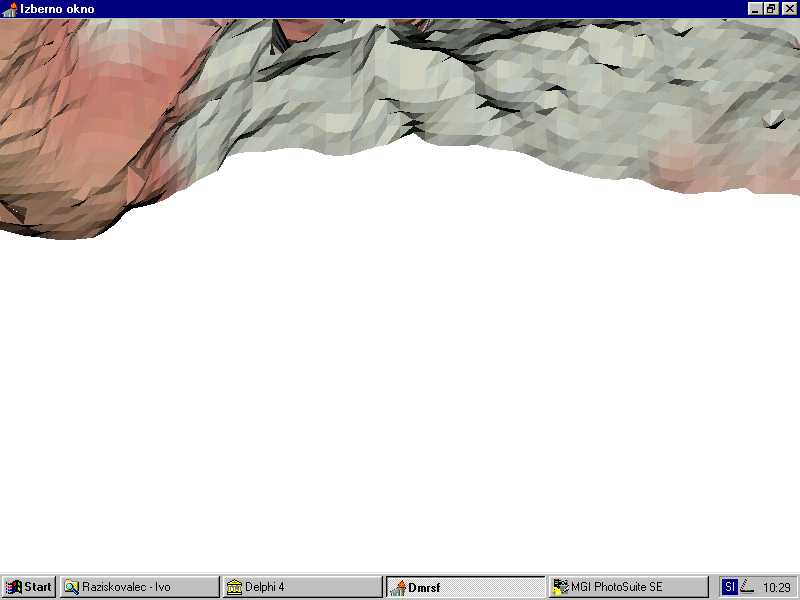The width and height of the screenshot is (800, 600).
Task: Switch to Delphi 4 taskbar button
Action: [x=302, y=587]
